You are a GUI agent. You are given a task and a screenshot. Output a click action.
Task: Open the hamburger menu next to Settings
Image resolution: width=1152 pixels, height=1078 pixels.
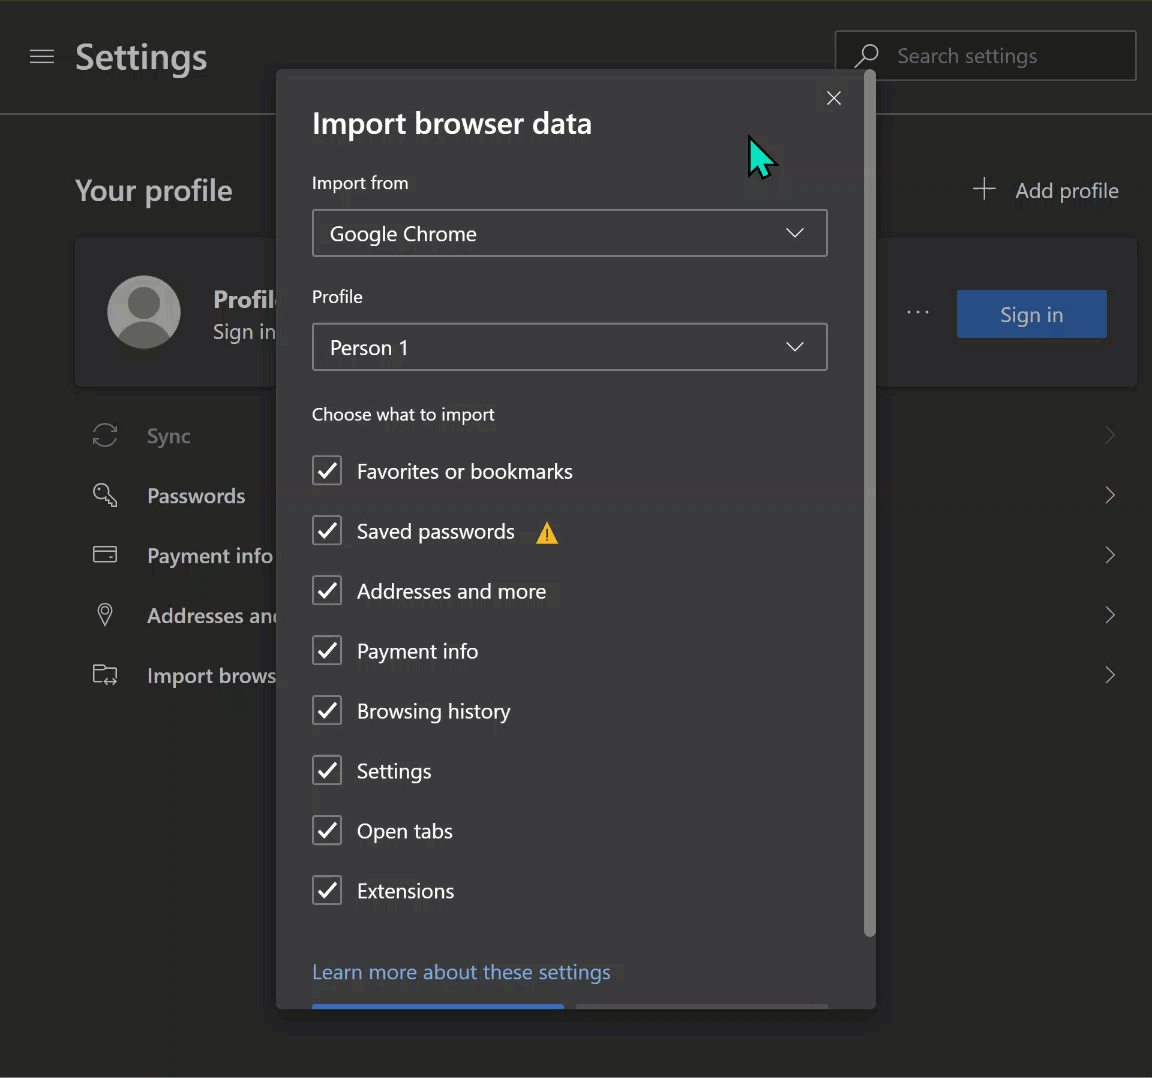coord(42,57)
